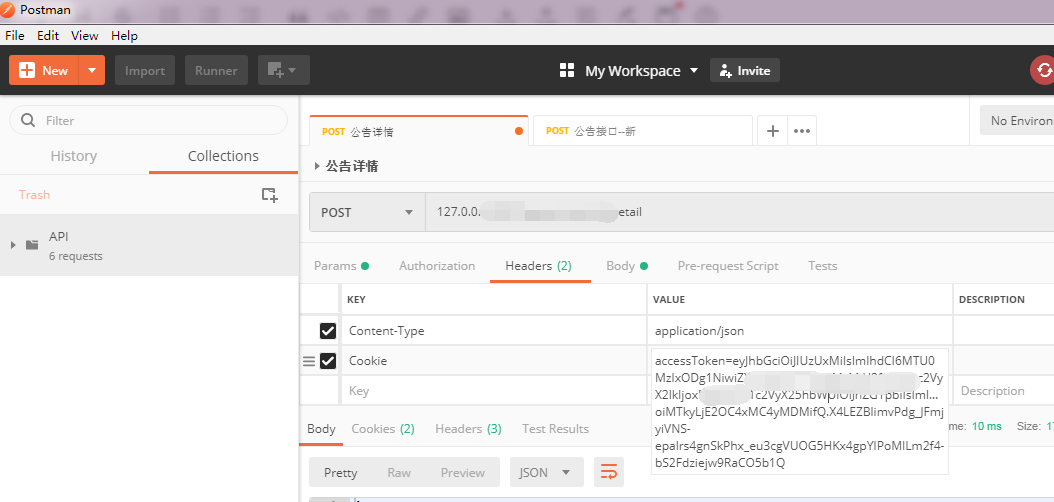
Task: Click the Import button
Action: [145, 71]
